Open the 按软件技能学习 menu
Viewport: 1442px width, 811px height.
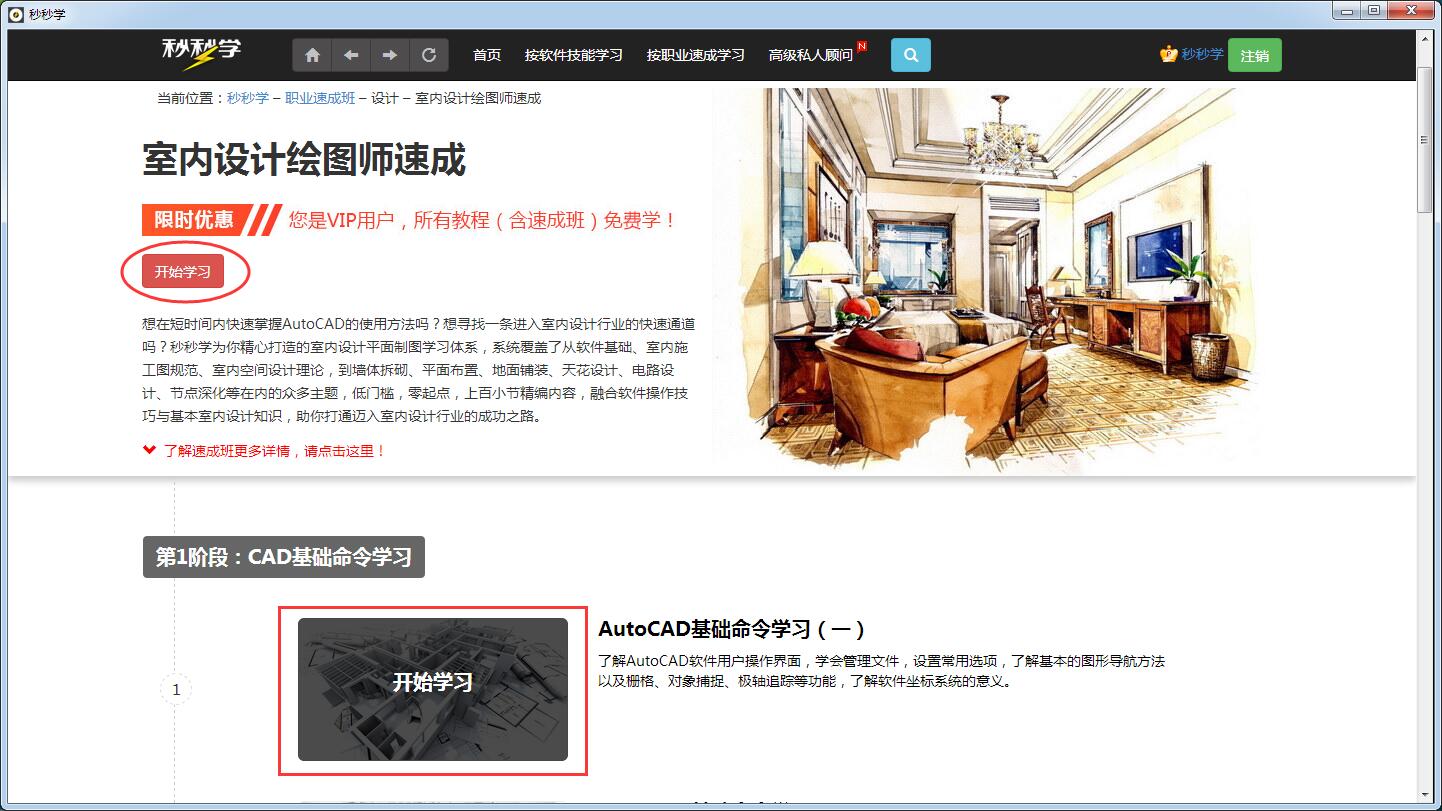pyautogui.click(x=574, y=55)
